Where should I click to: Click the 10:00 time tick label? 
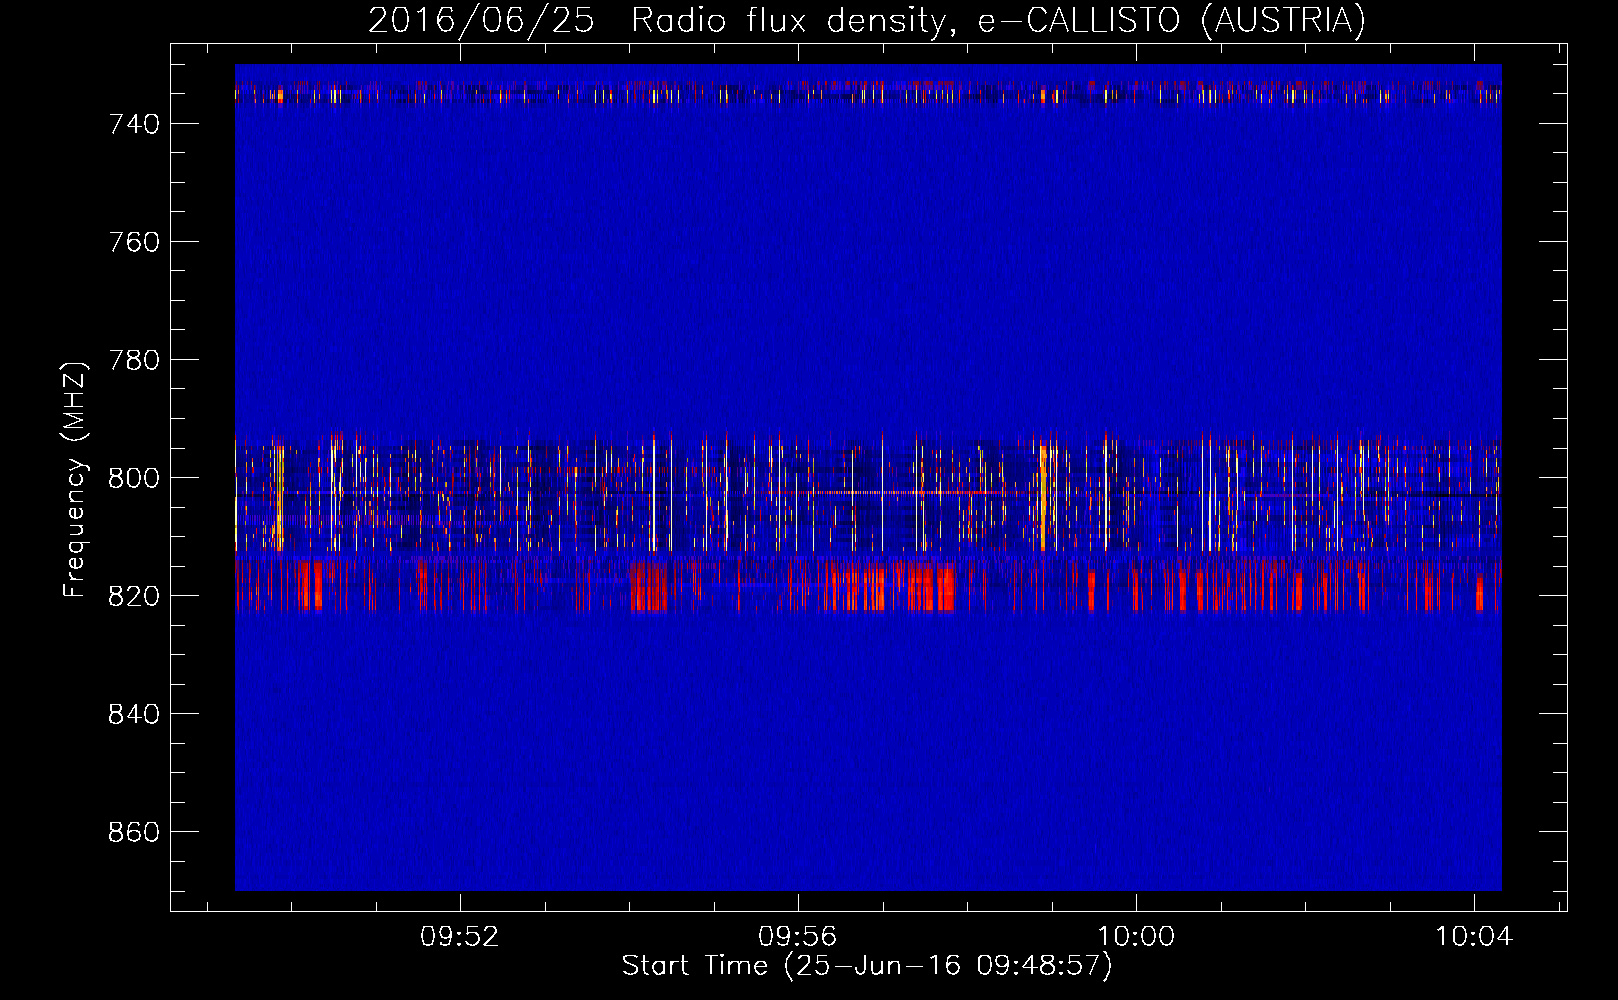point(1136,937)
